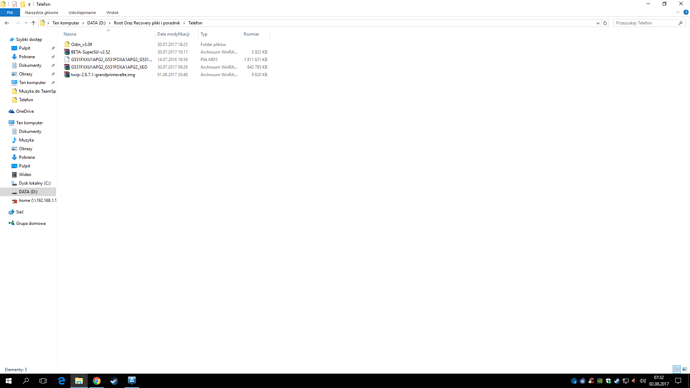Open Microsoft Edge from the taskbar

62,381
